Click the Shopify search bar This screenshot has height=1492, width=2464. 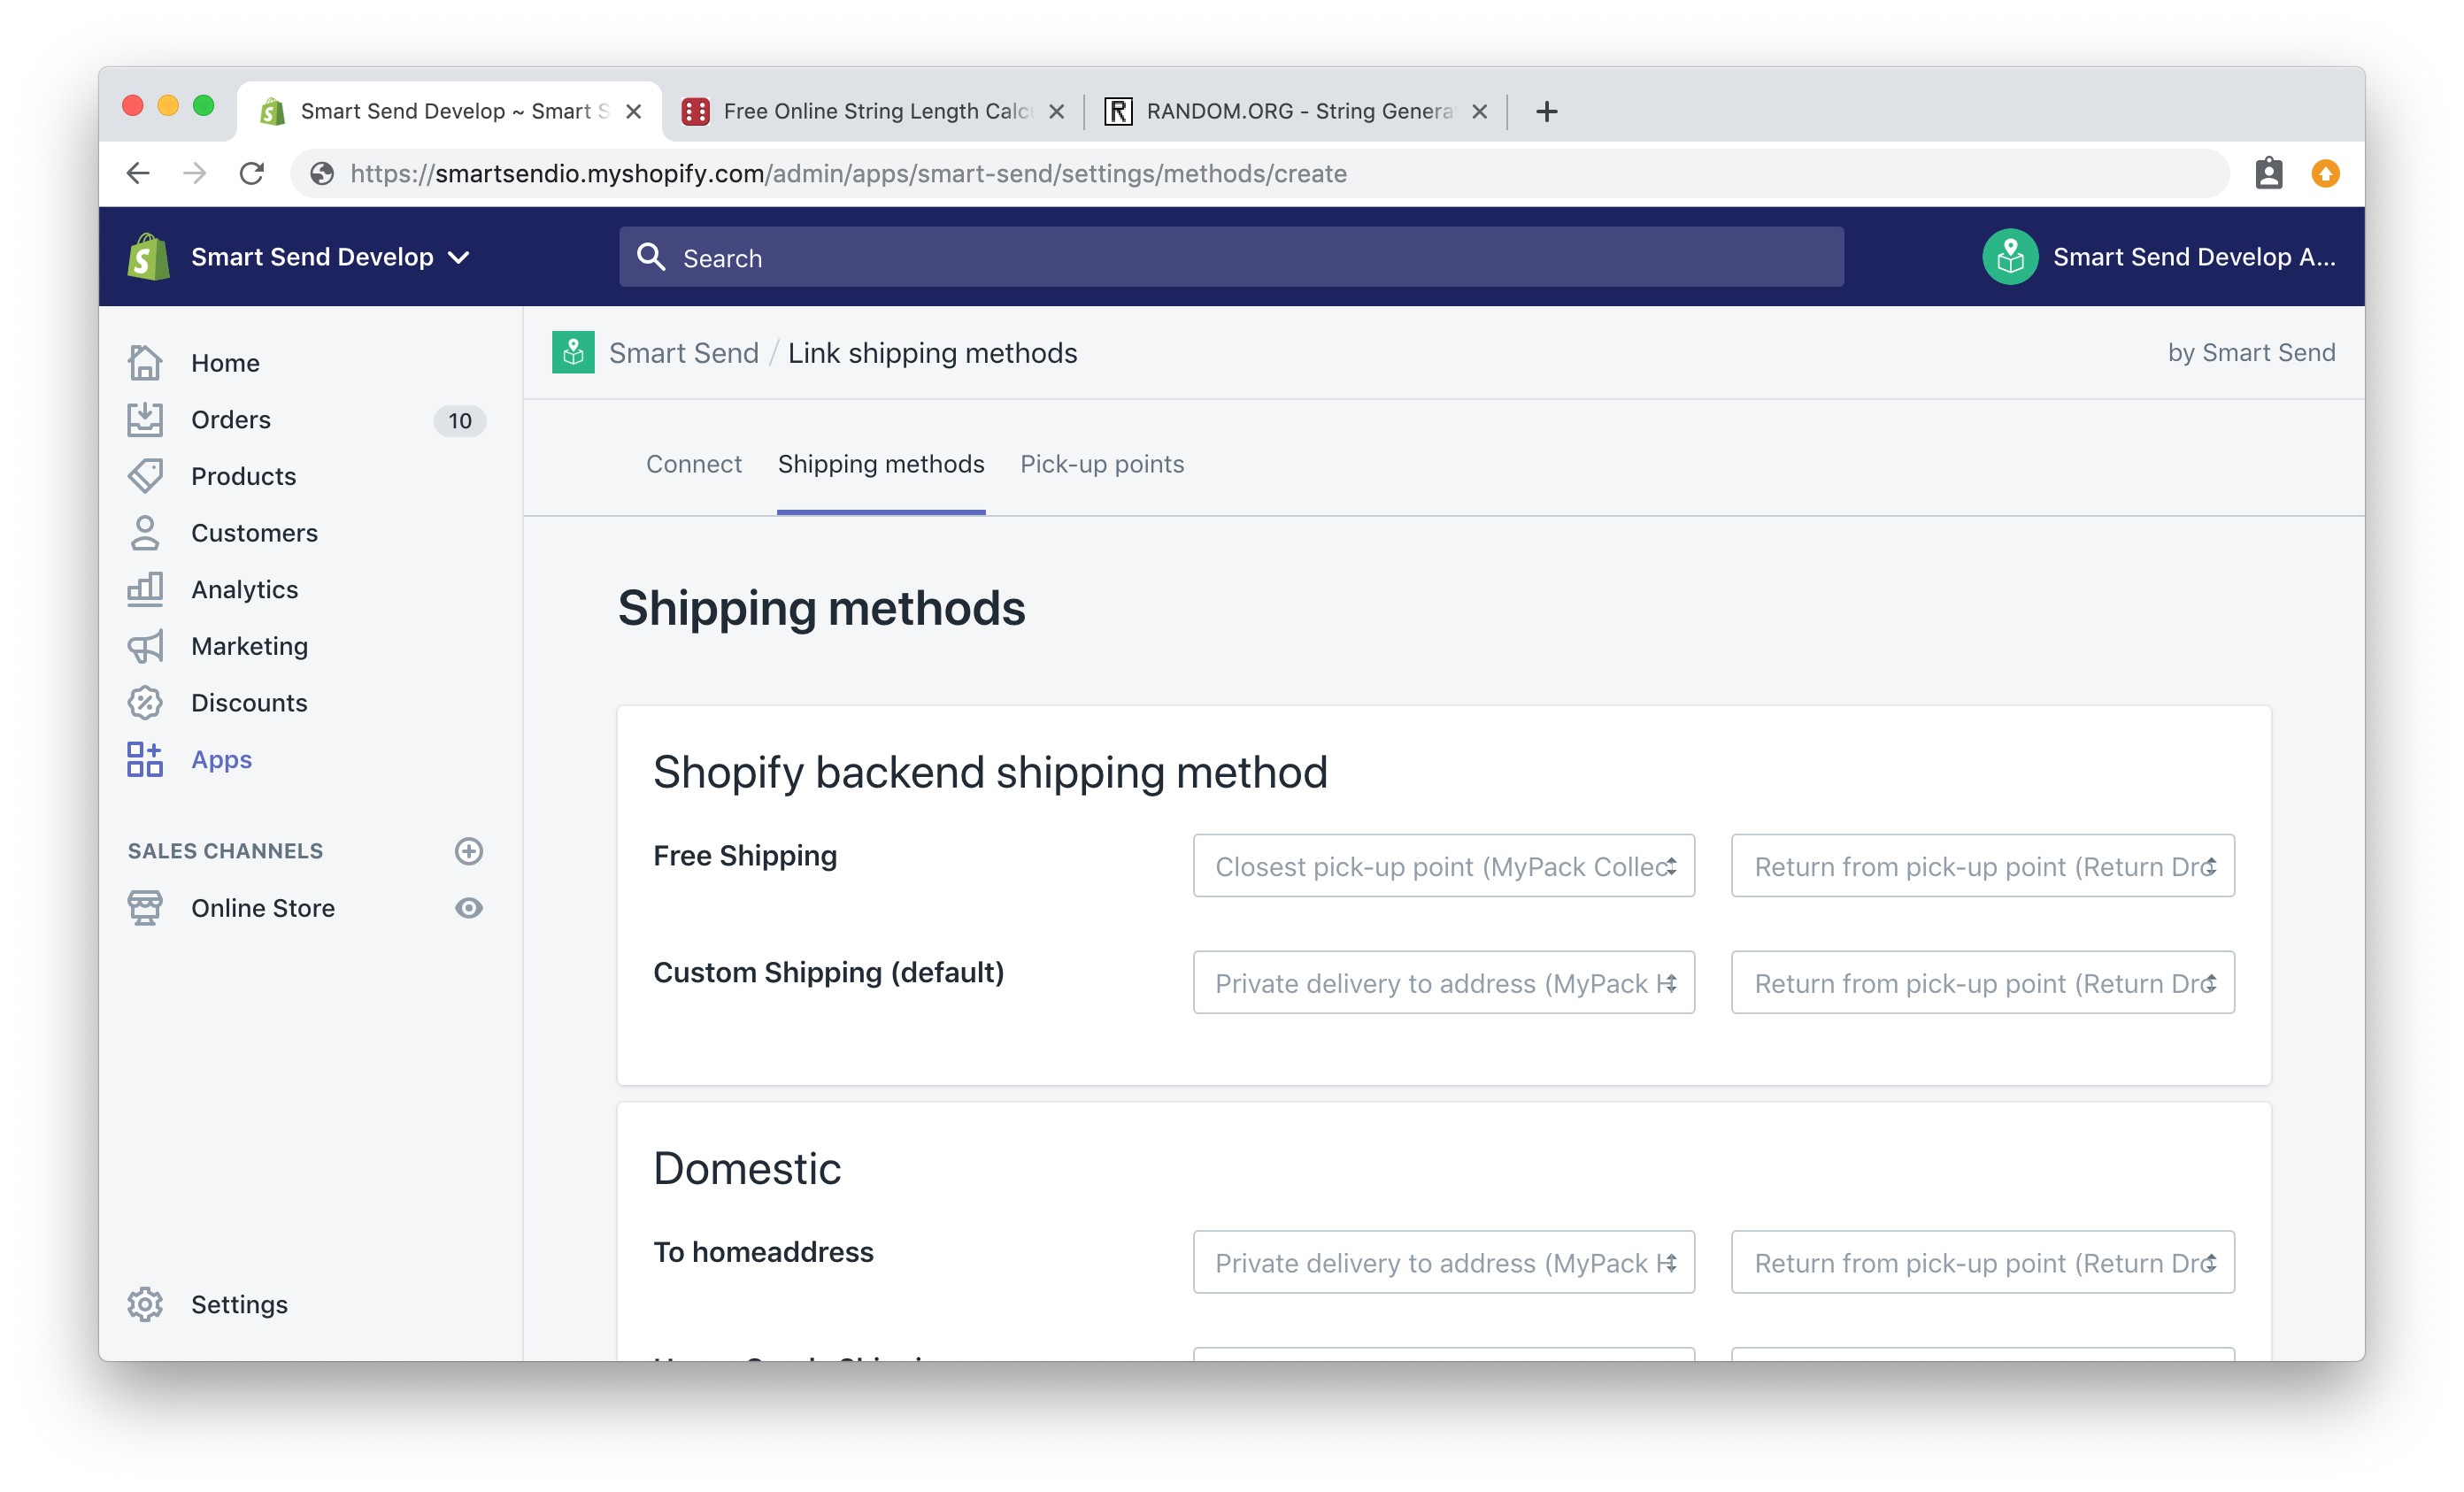pyautogui.click(x=1230, y=257)
